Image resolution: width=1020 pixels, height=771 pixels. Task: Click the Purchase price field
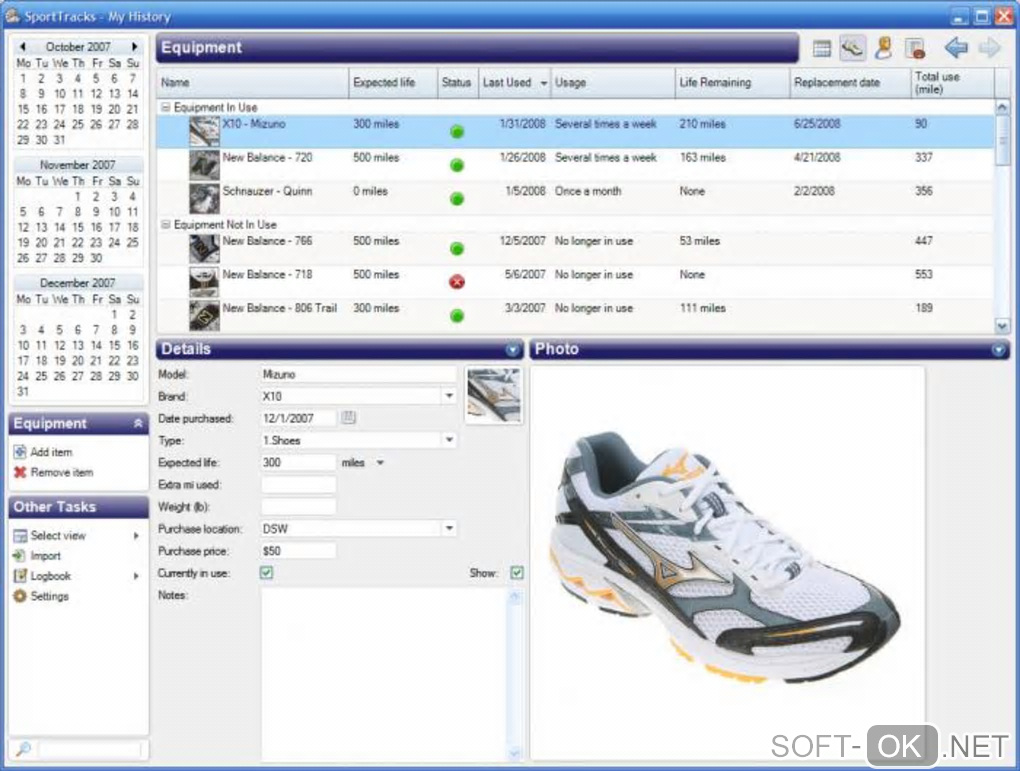[x=299, y=550]
